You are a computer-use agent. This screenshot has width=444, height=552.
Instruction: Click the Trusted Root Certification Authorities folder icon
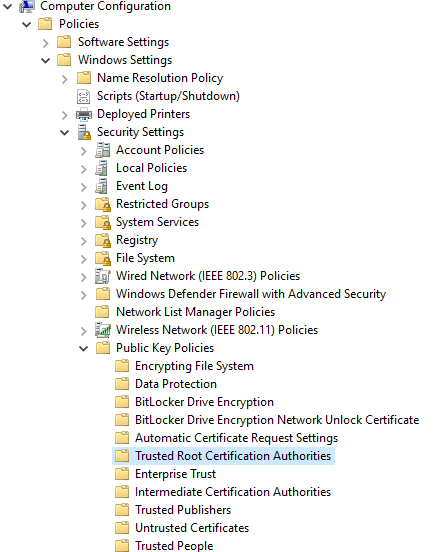coord(122,456)
